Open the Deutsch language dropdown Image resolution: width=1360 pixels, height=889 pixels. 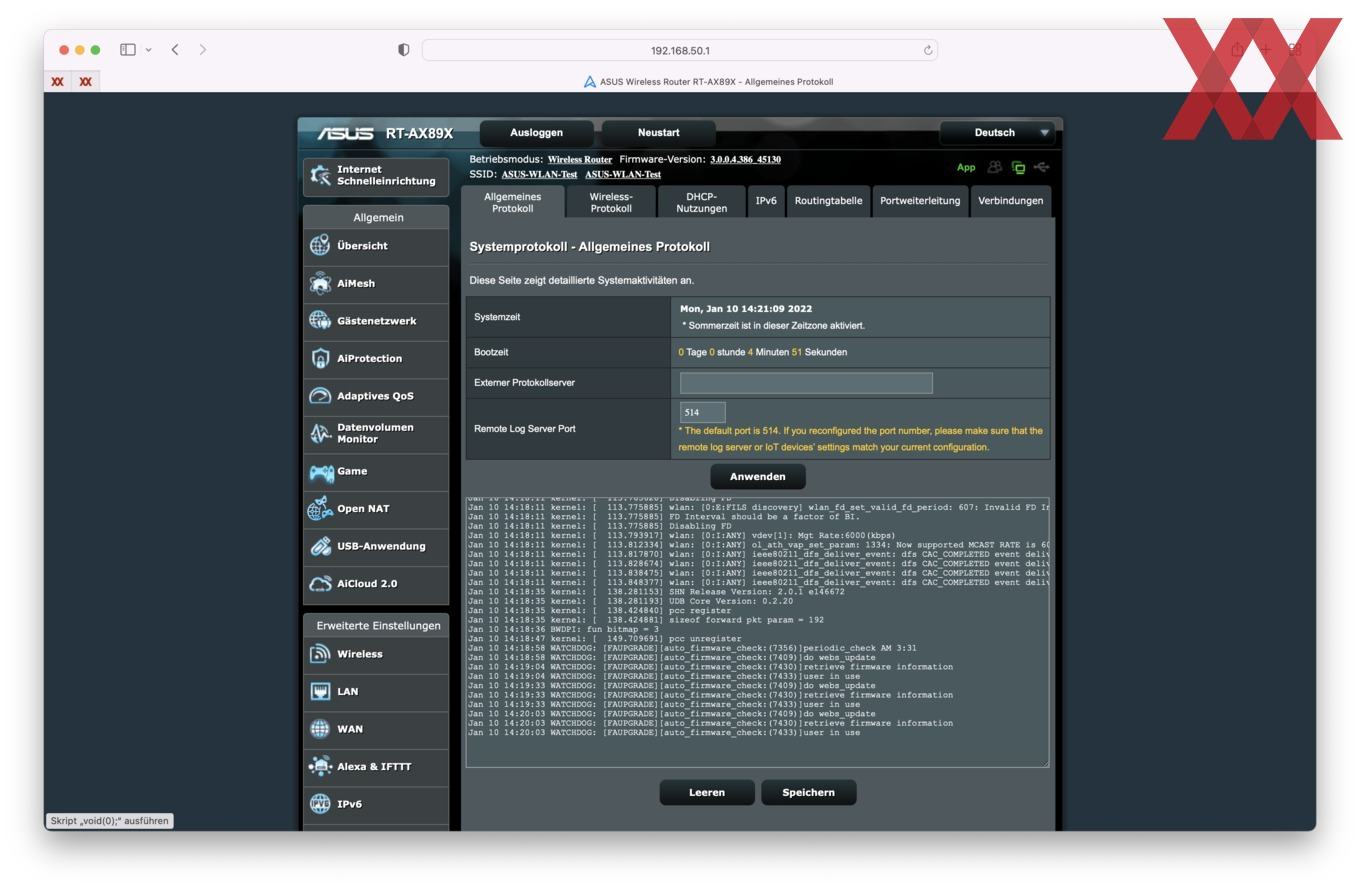998,133
